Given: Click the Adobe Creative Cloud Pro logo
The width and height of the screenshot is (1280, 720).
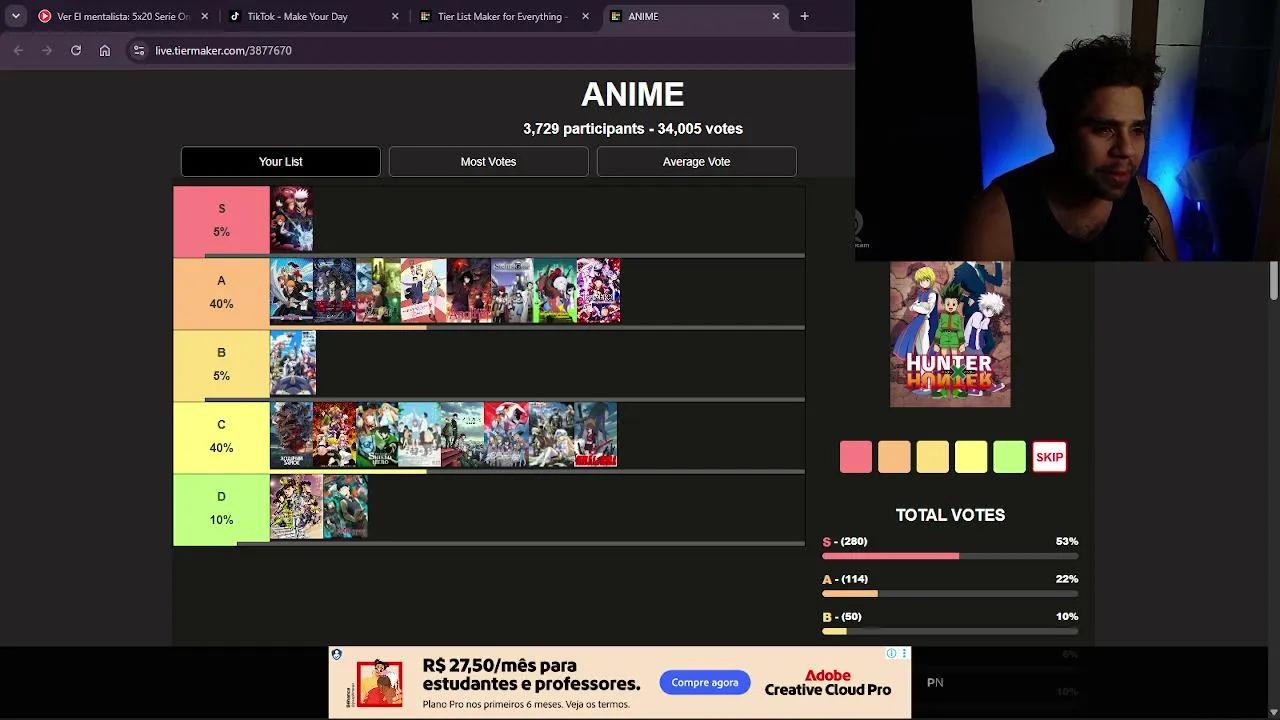Looking at the screenshot, I should [x=828, y=683].
